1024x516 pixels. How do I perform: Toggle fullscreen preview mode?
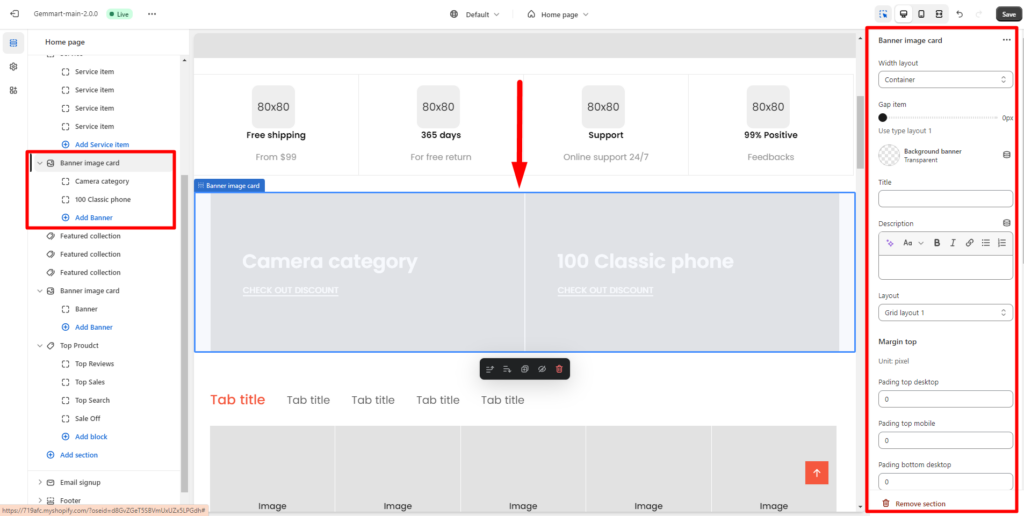[938, 14]
